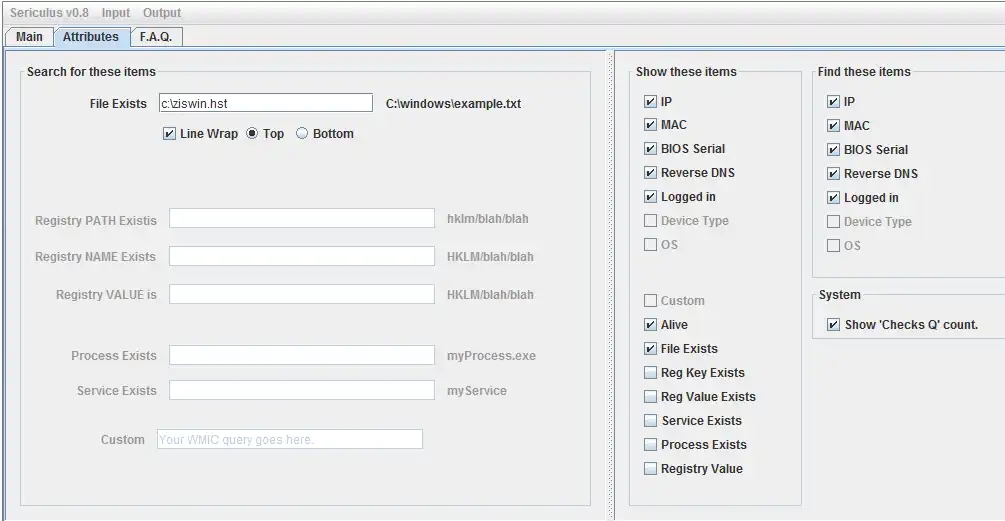
Task: Toggle BIOS Serial under Find these items
Action: coord(833,149)
